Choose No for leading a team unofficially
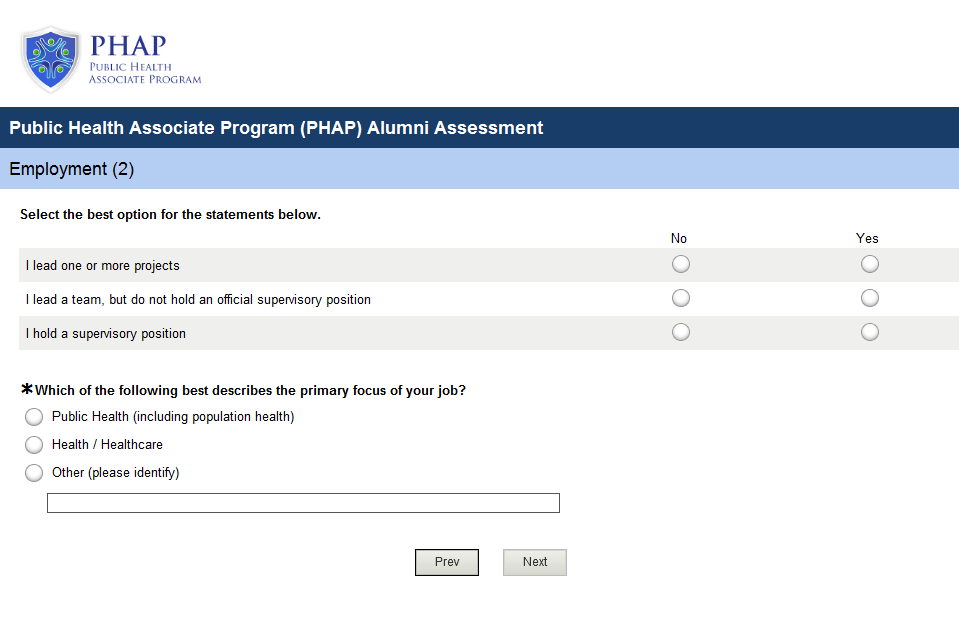 click(681, 298)
